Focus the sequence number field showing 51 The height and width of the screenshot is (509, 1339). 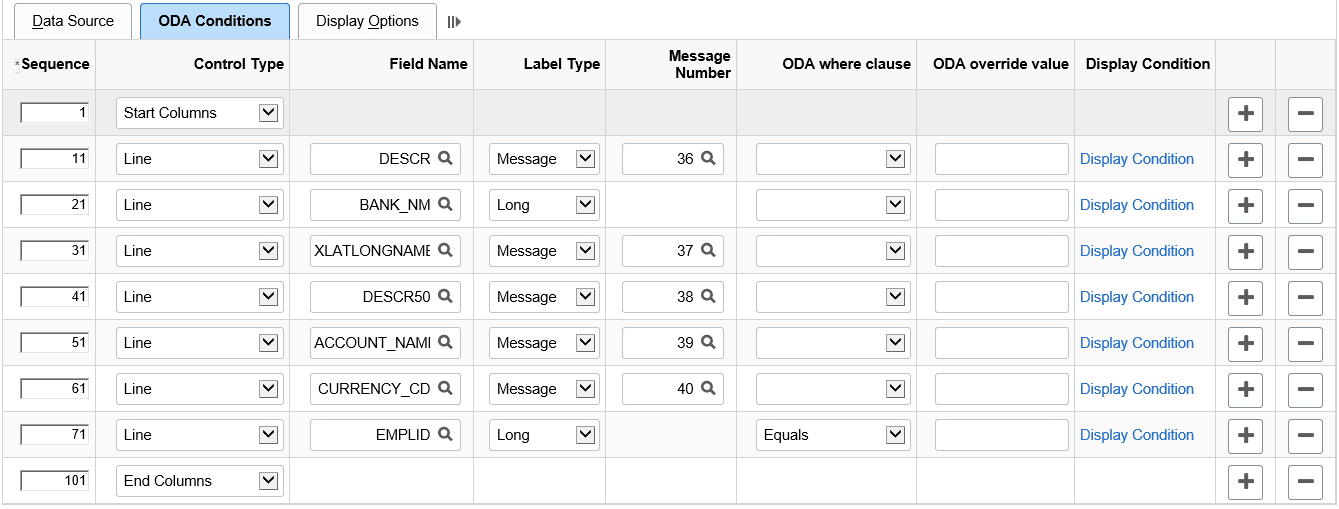pos(55,343)
